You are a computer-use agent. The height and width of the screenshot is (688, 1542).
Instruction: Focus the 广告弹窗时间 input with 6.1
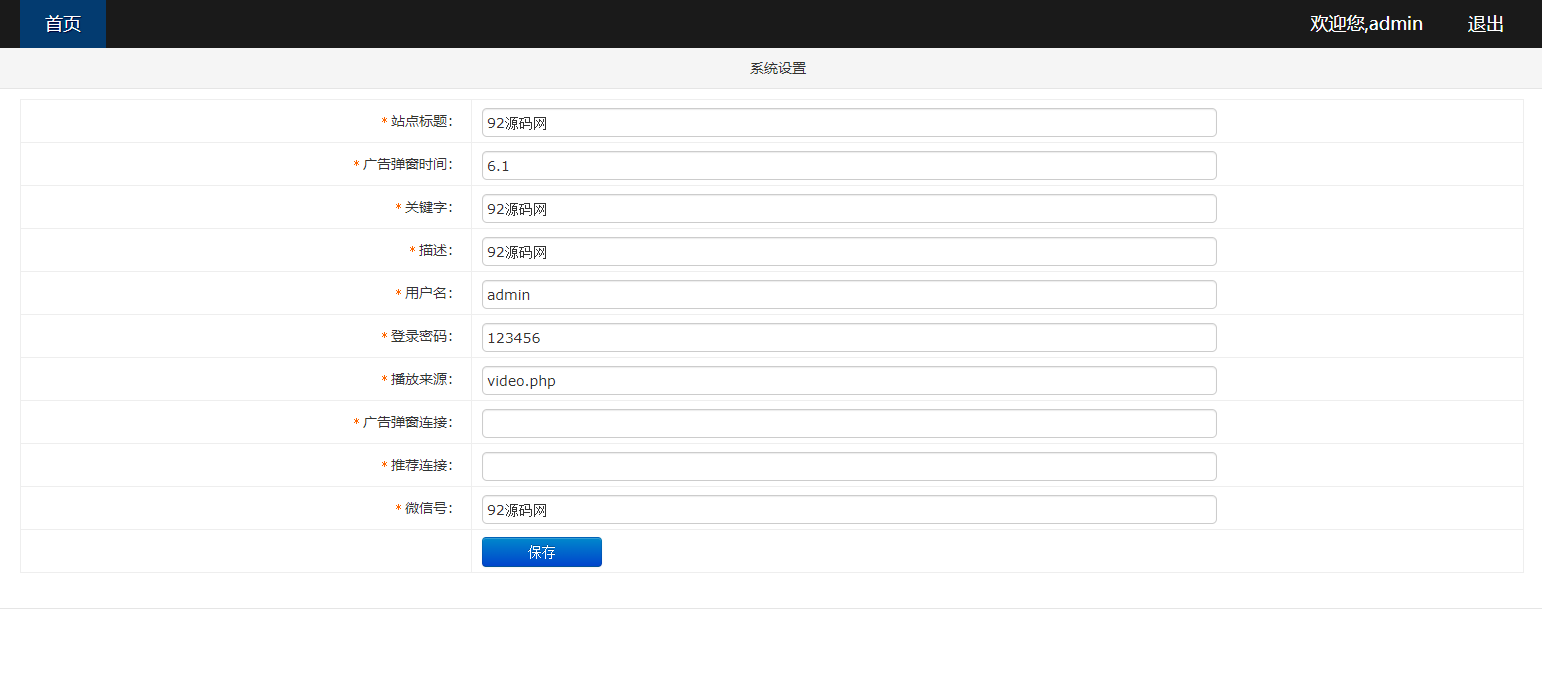pyautogui.click(x=849, y=166)
